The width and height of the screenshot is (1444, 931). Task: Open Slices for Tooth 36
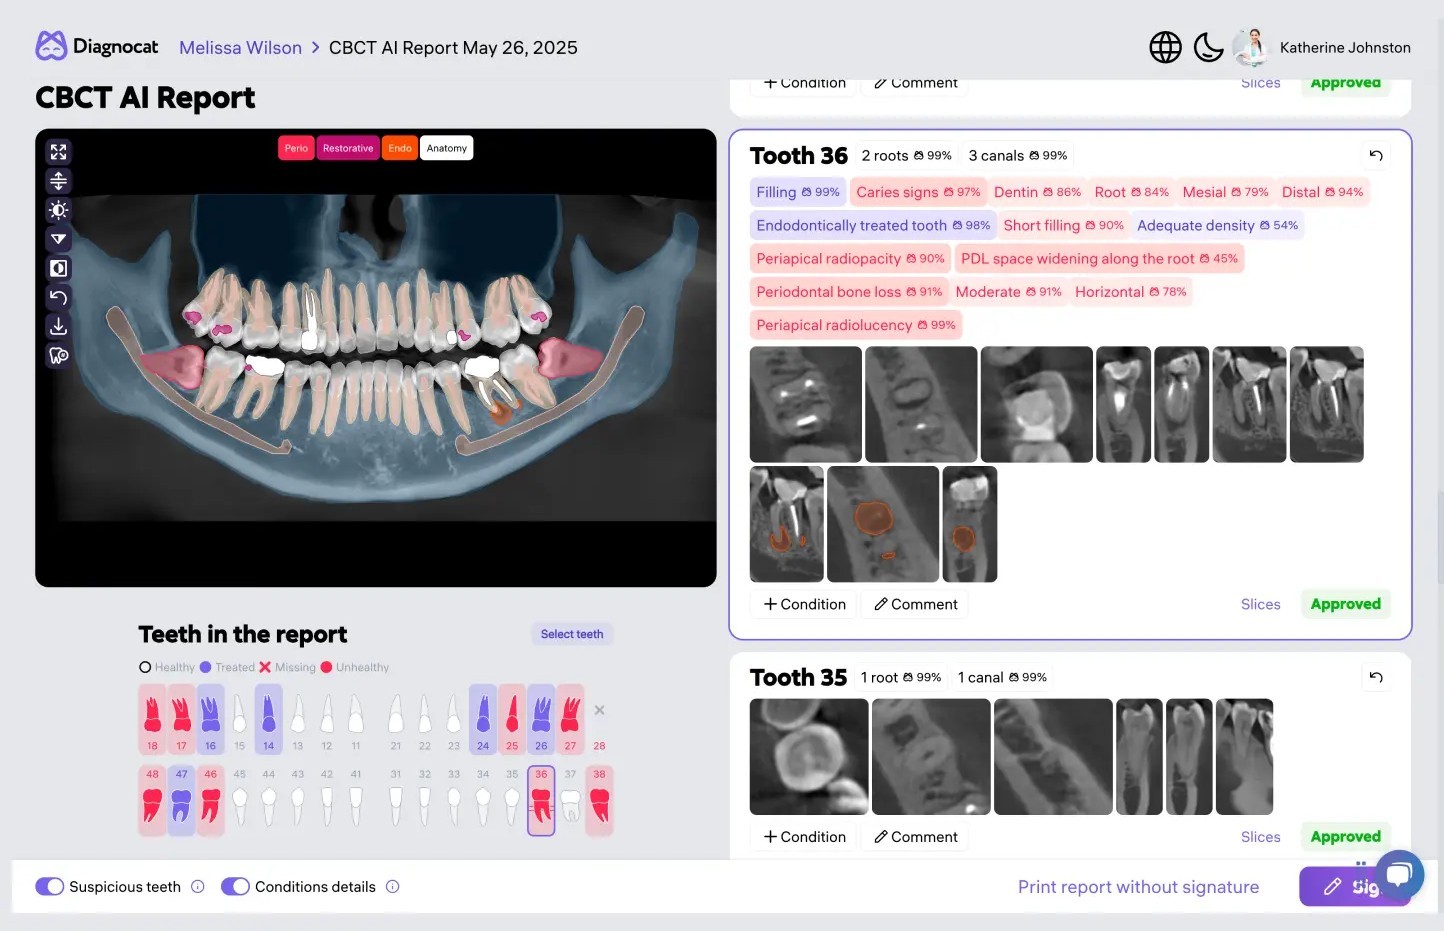(1260, 604)
